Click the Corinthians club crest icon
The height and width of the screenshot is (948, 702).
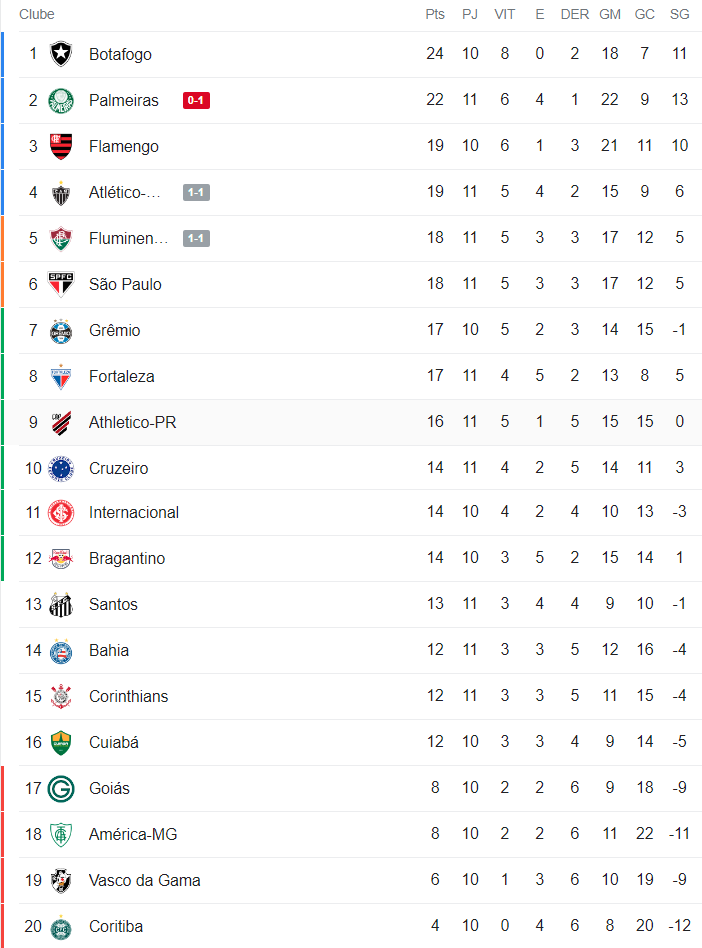(61, 696)
